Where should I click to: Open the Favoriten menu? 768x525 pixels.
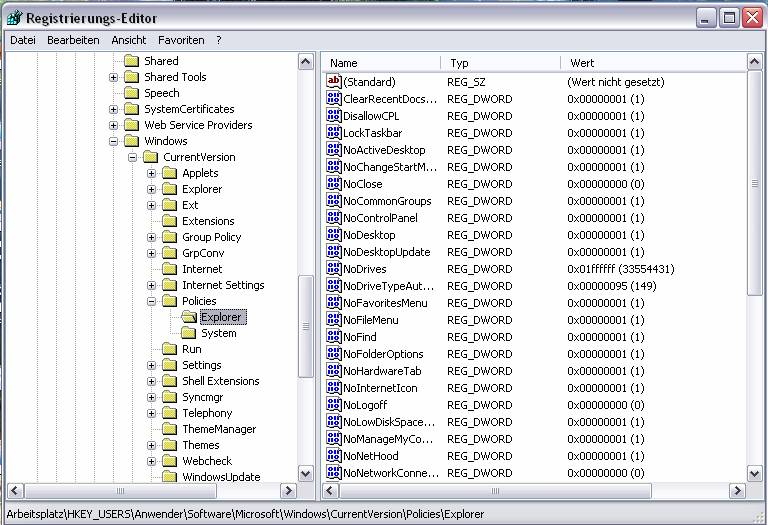coord(181,40)
